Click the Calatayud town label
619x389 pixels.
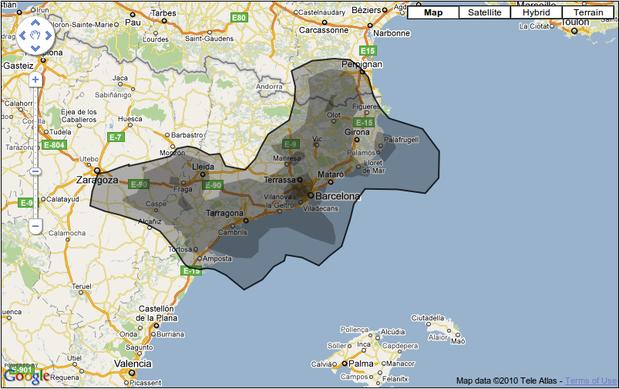point(63,199)
